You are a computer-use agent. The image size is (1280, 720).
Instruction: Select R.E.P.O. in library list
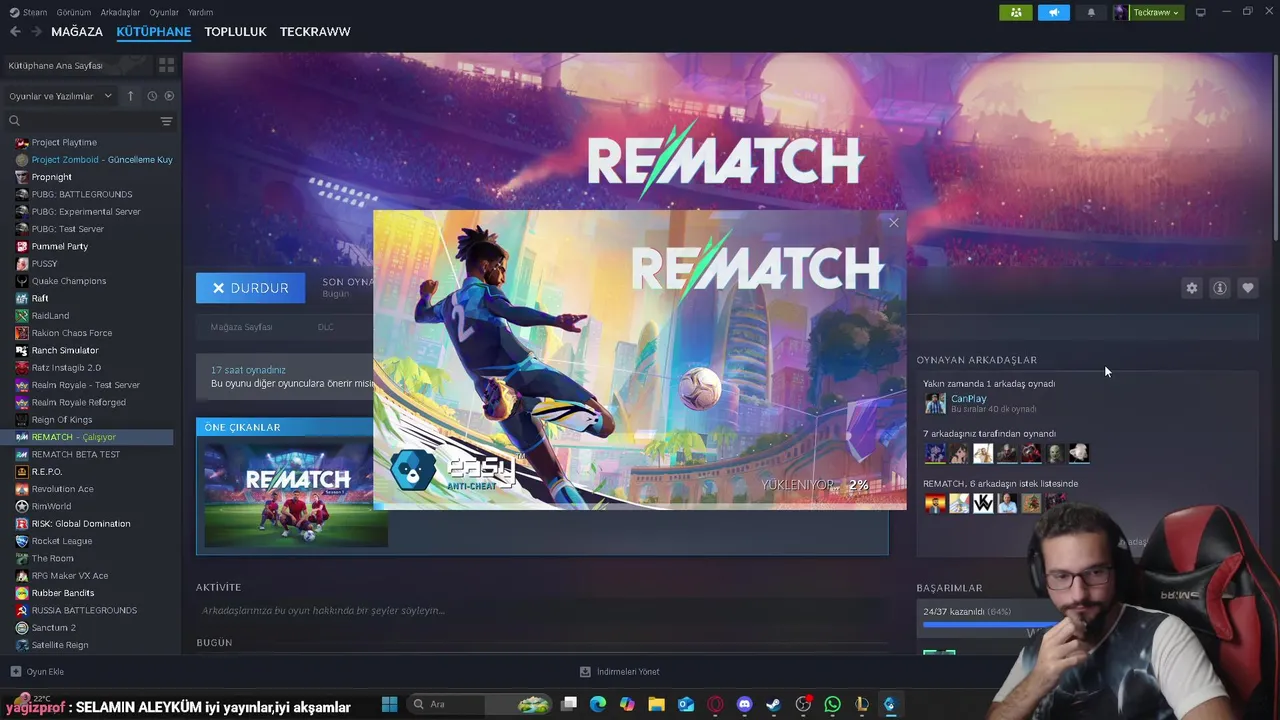click(93, 472)
